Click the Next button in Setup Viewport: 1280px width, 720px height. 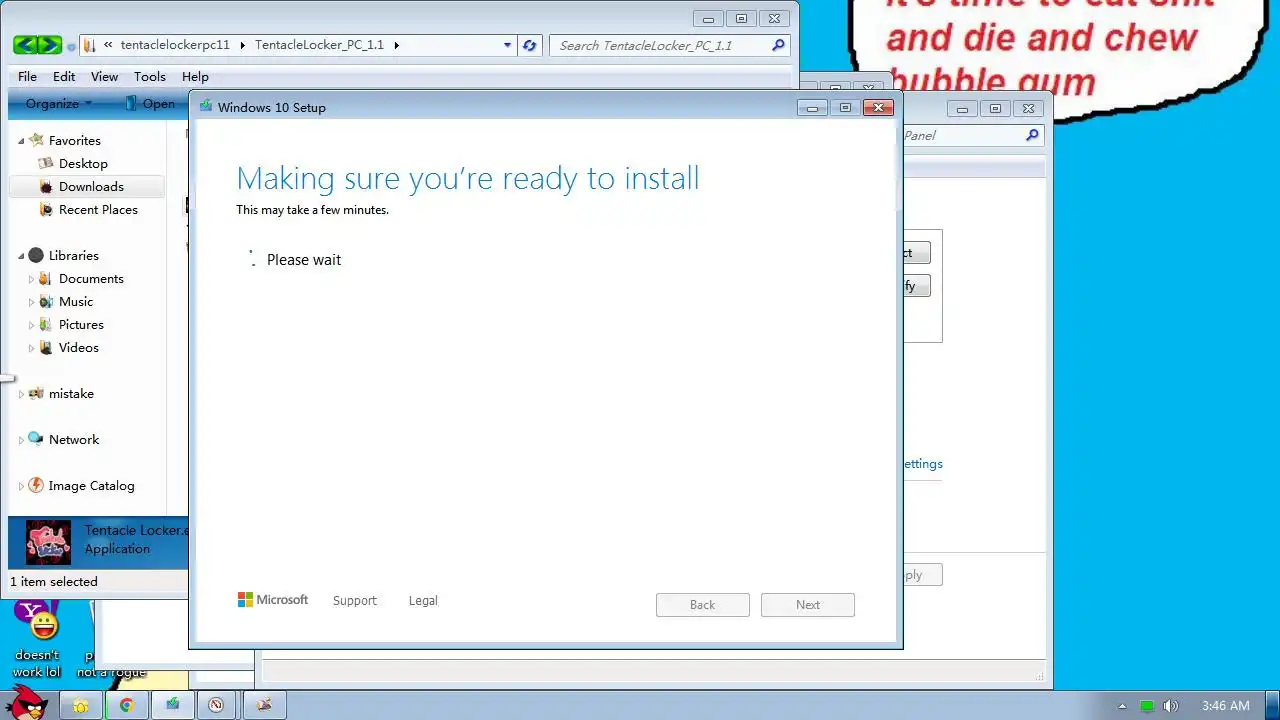click(x=808, y=605)
